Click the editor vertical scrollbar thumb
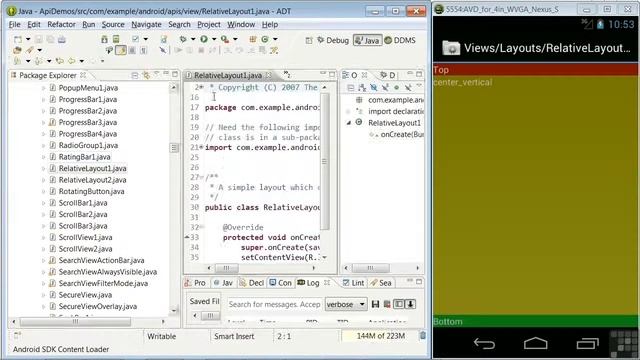 tap(324, 161)
